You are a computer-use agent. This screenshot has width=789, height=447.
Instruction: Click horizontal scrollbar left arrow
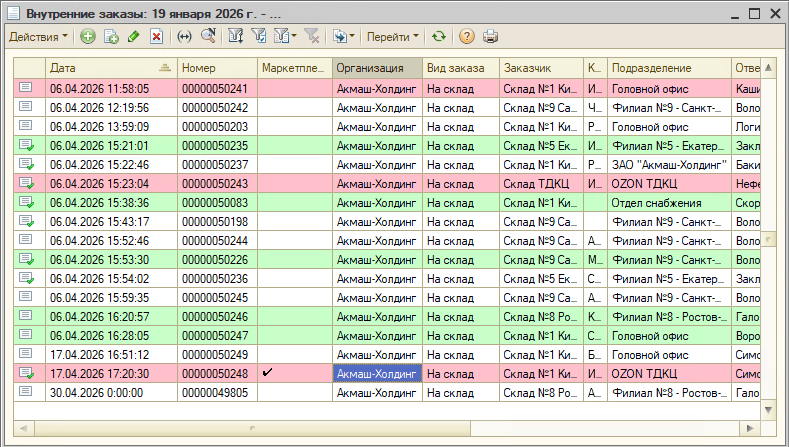point(23,428)
